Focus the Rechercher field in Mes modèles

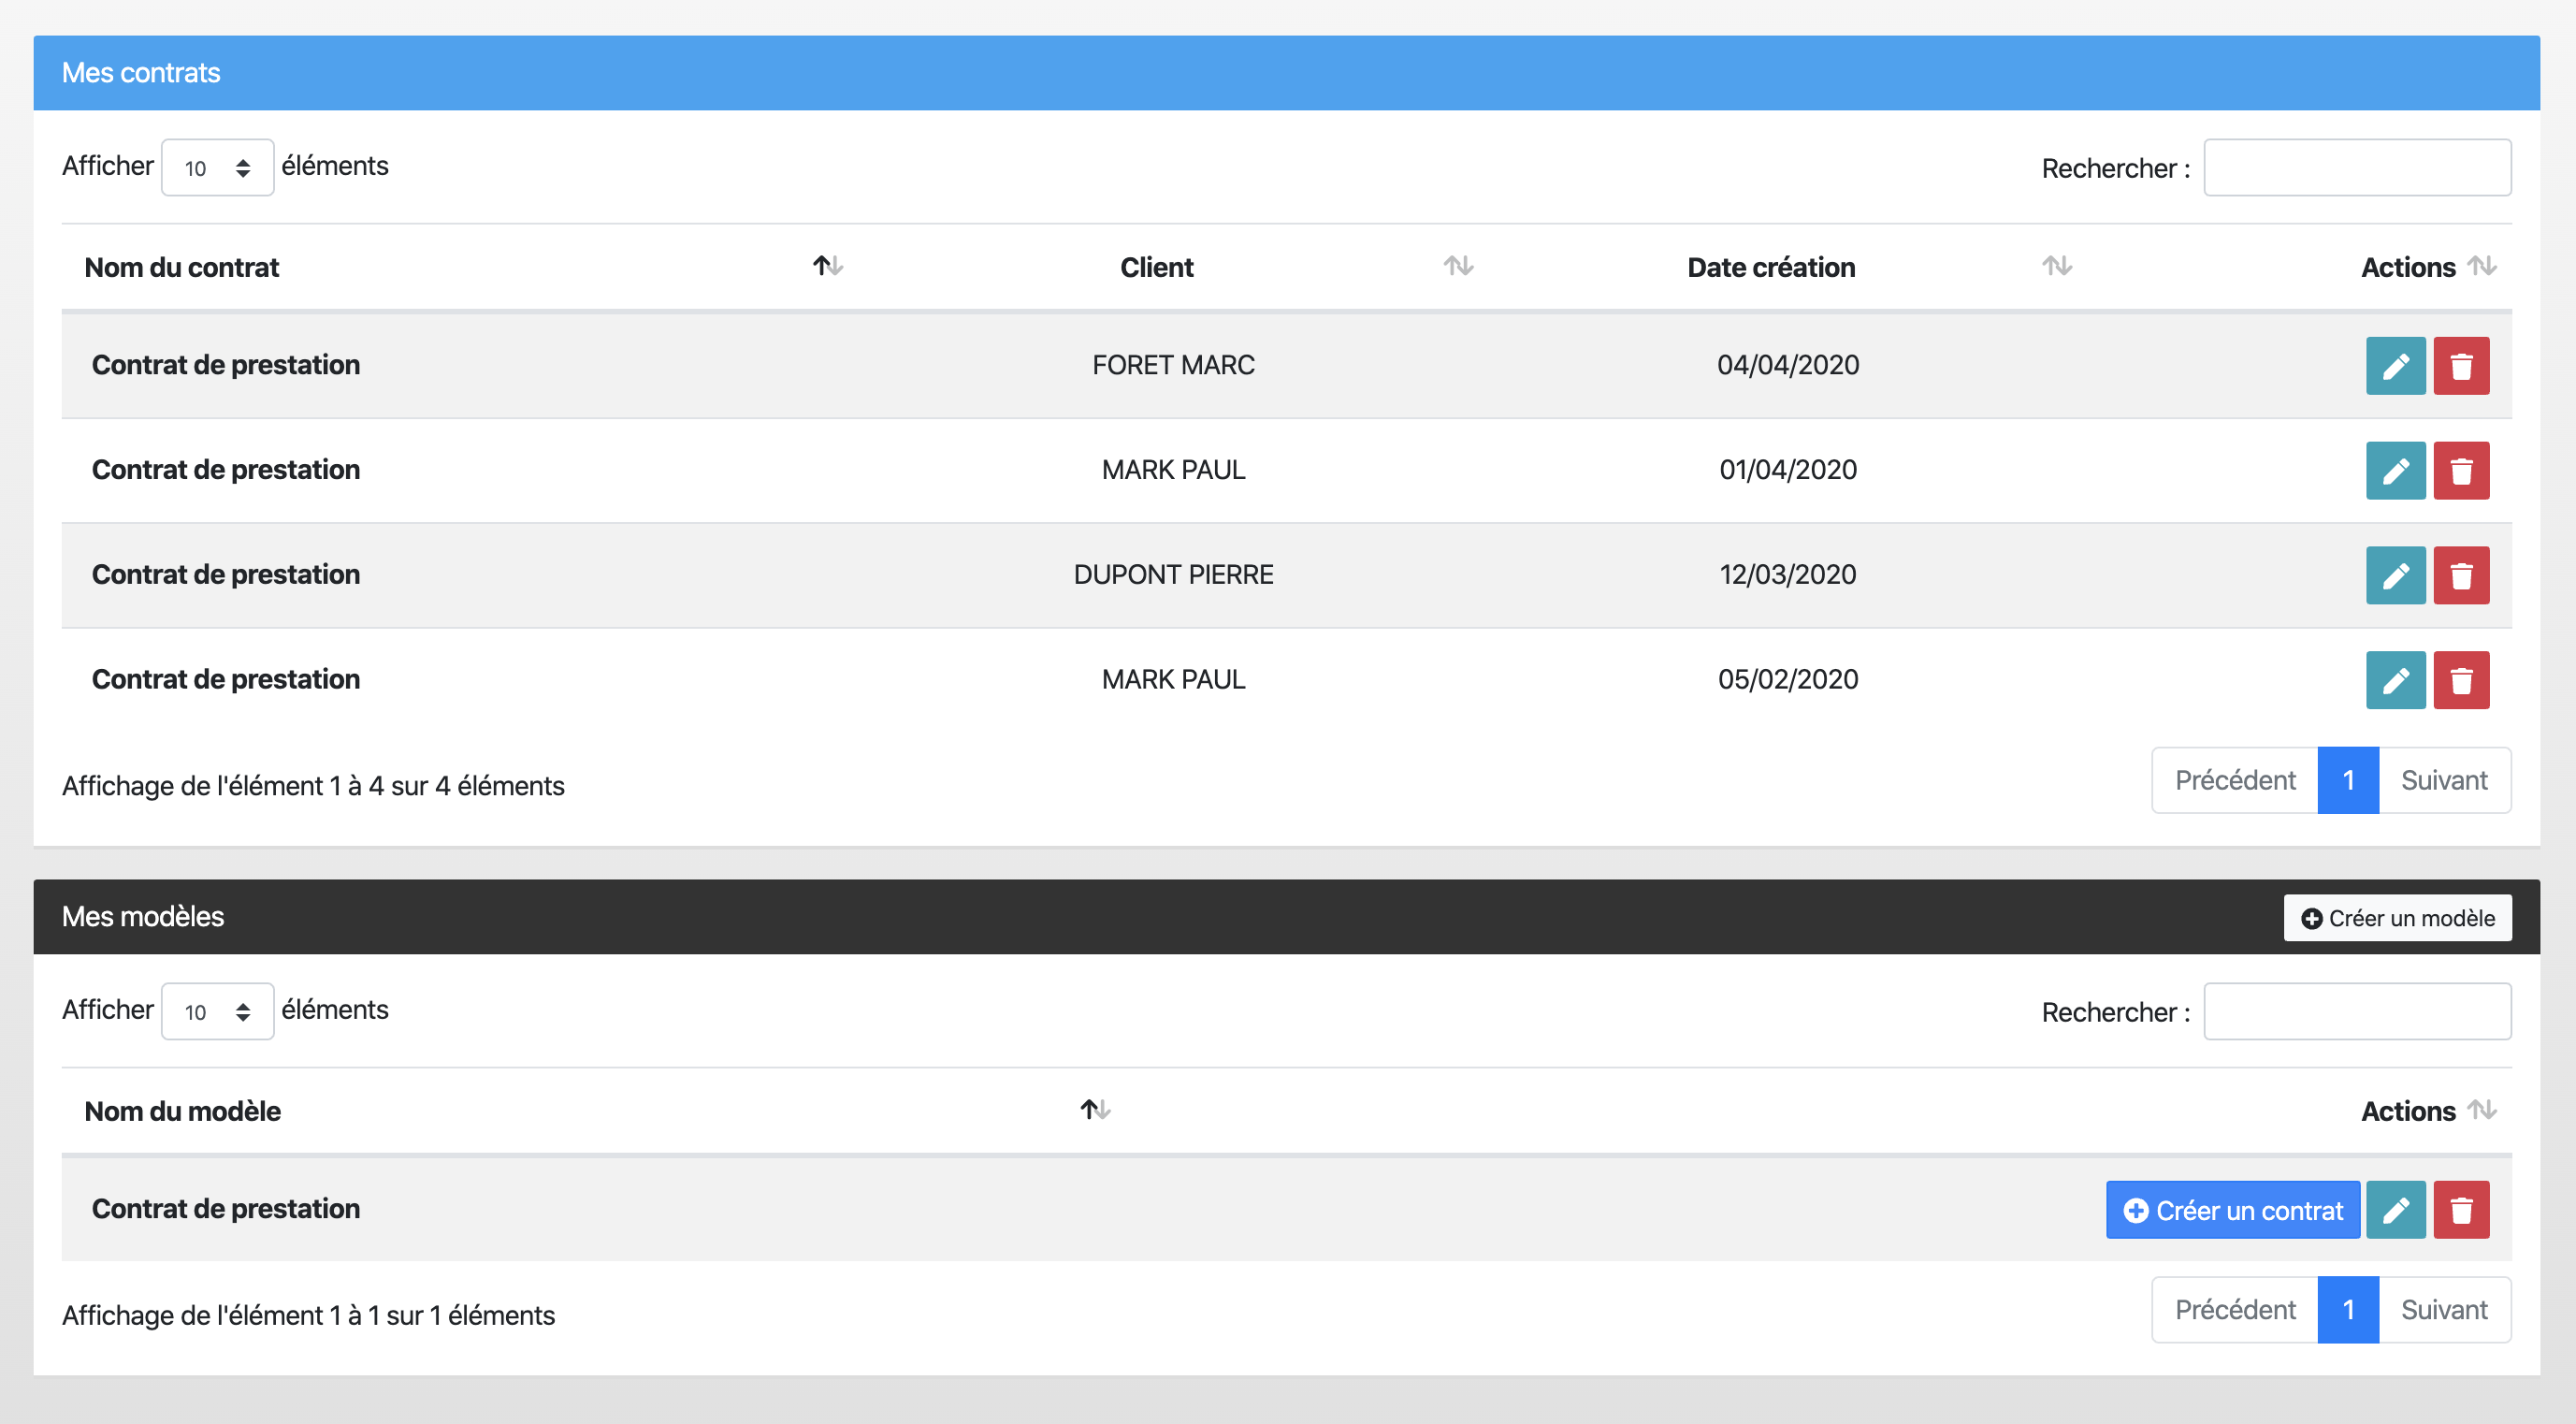point(2357,1012)
